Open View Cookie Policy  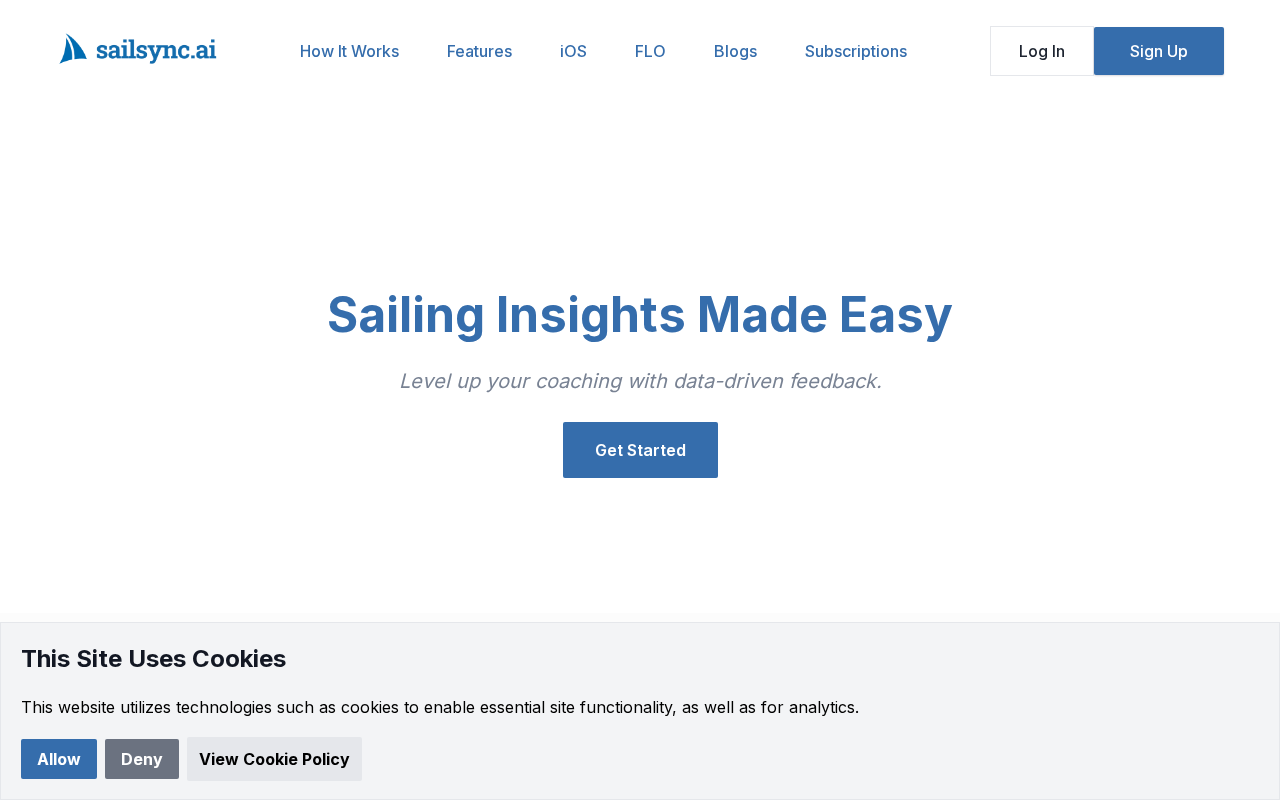[274, 759]
